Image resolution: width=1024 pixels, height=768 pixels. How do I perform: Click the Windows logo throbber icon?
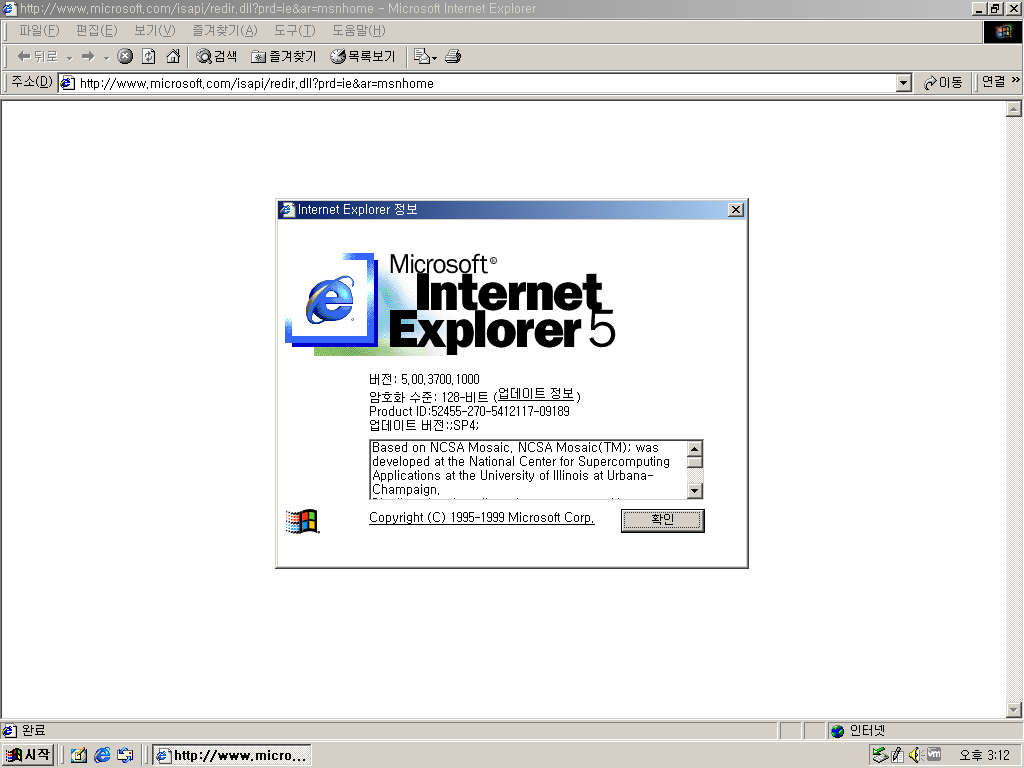[x=1002, y=32]
